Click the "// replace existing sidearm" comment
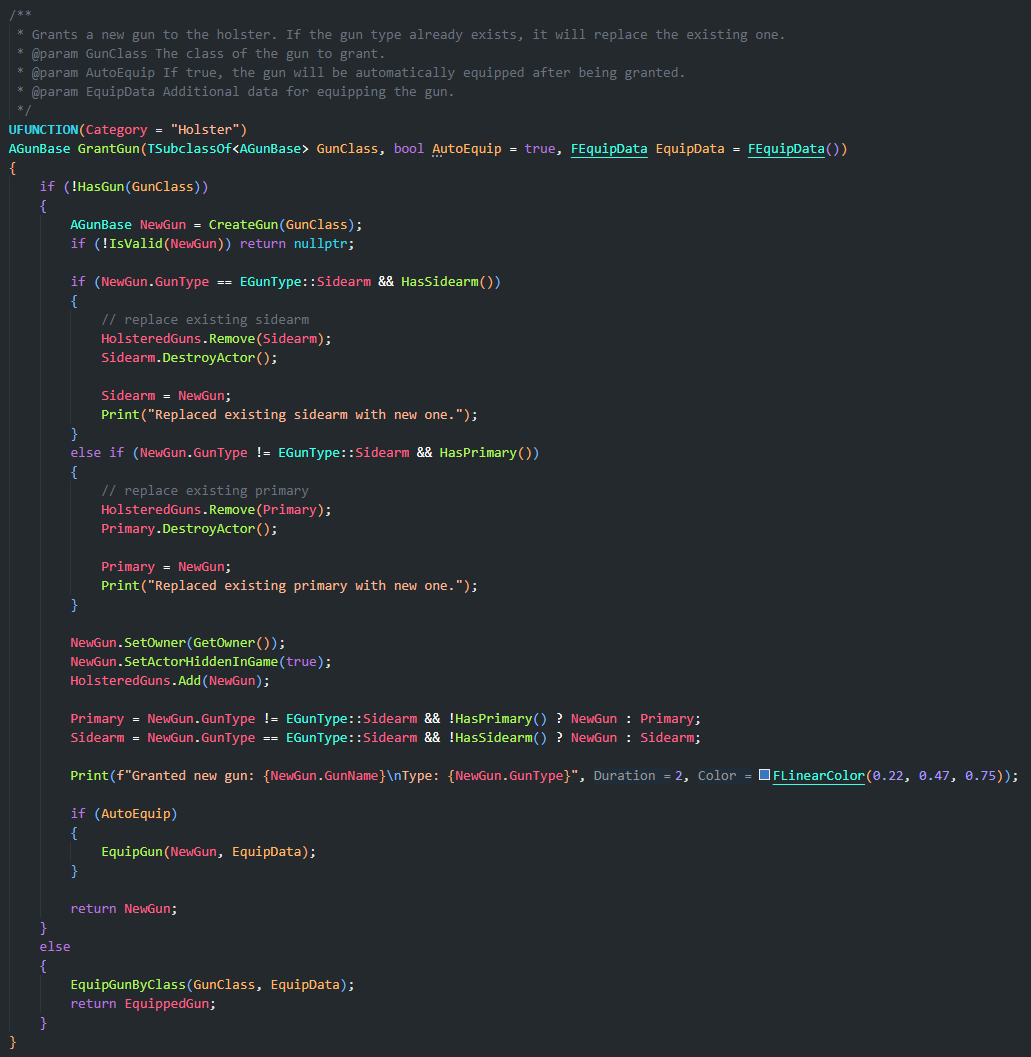Image resolution: width=1031 pixels, height=1057 pixels. (205, 319)
